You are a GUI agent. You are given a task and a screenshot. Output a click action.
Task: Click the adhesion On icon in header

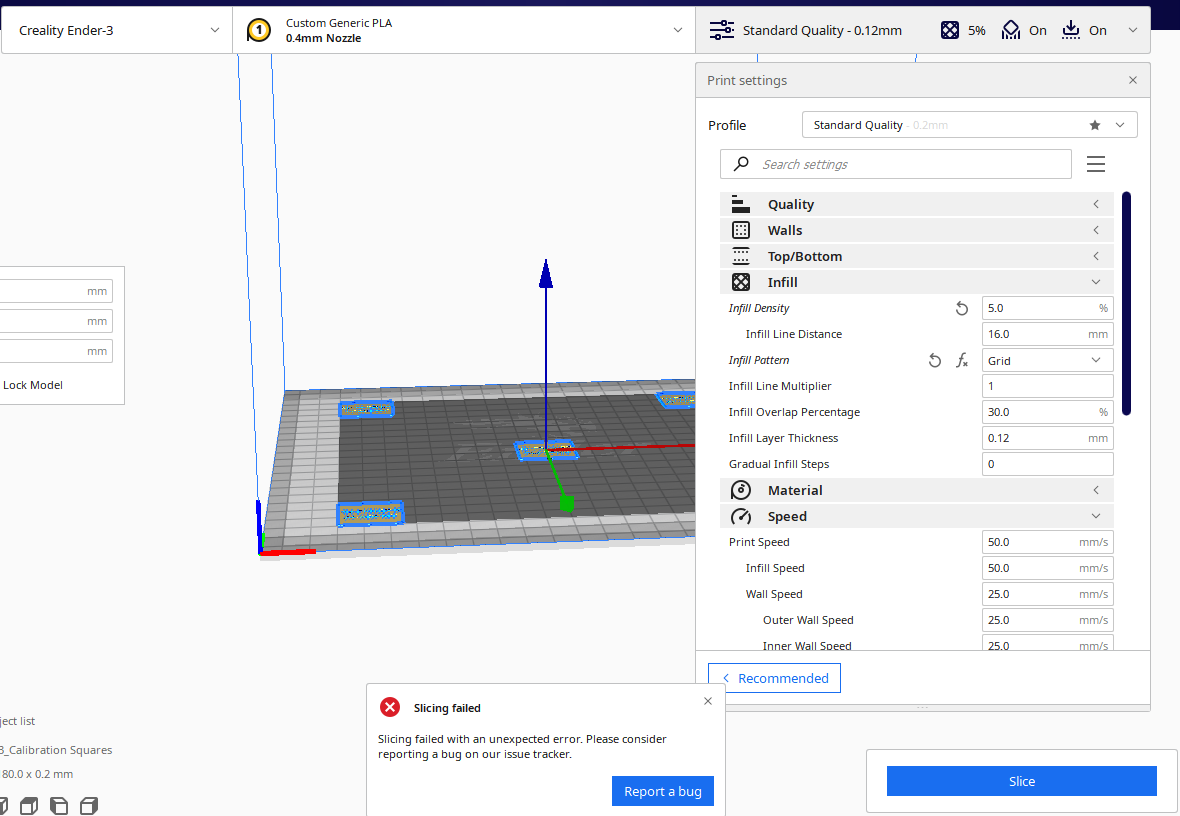pyautogui.click(x=1070, y=30)
